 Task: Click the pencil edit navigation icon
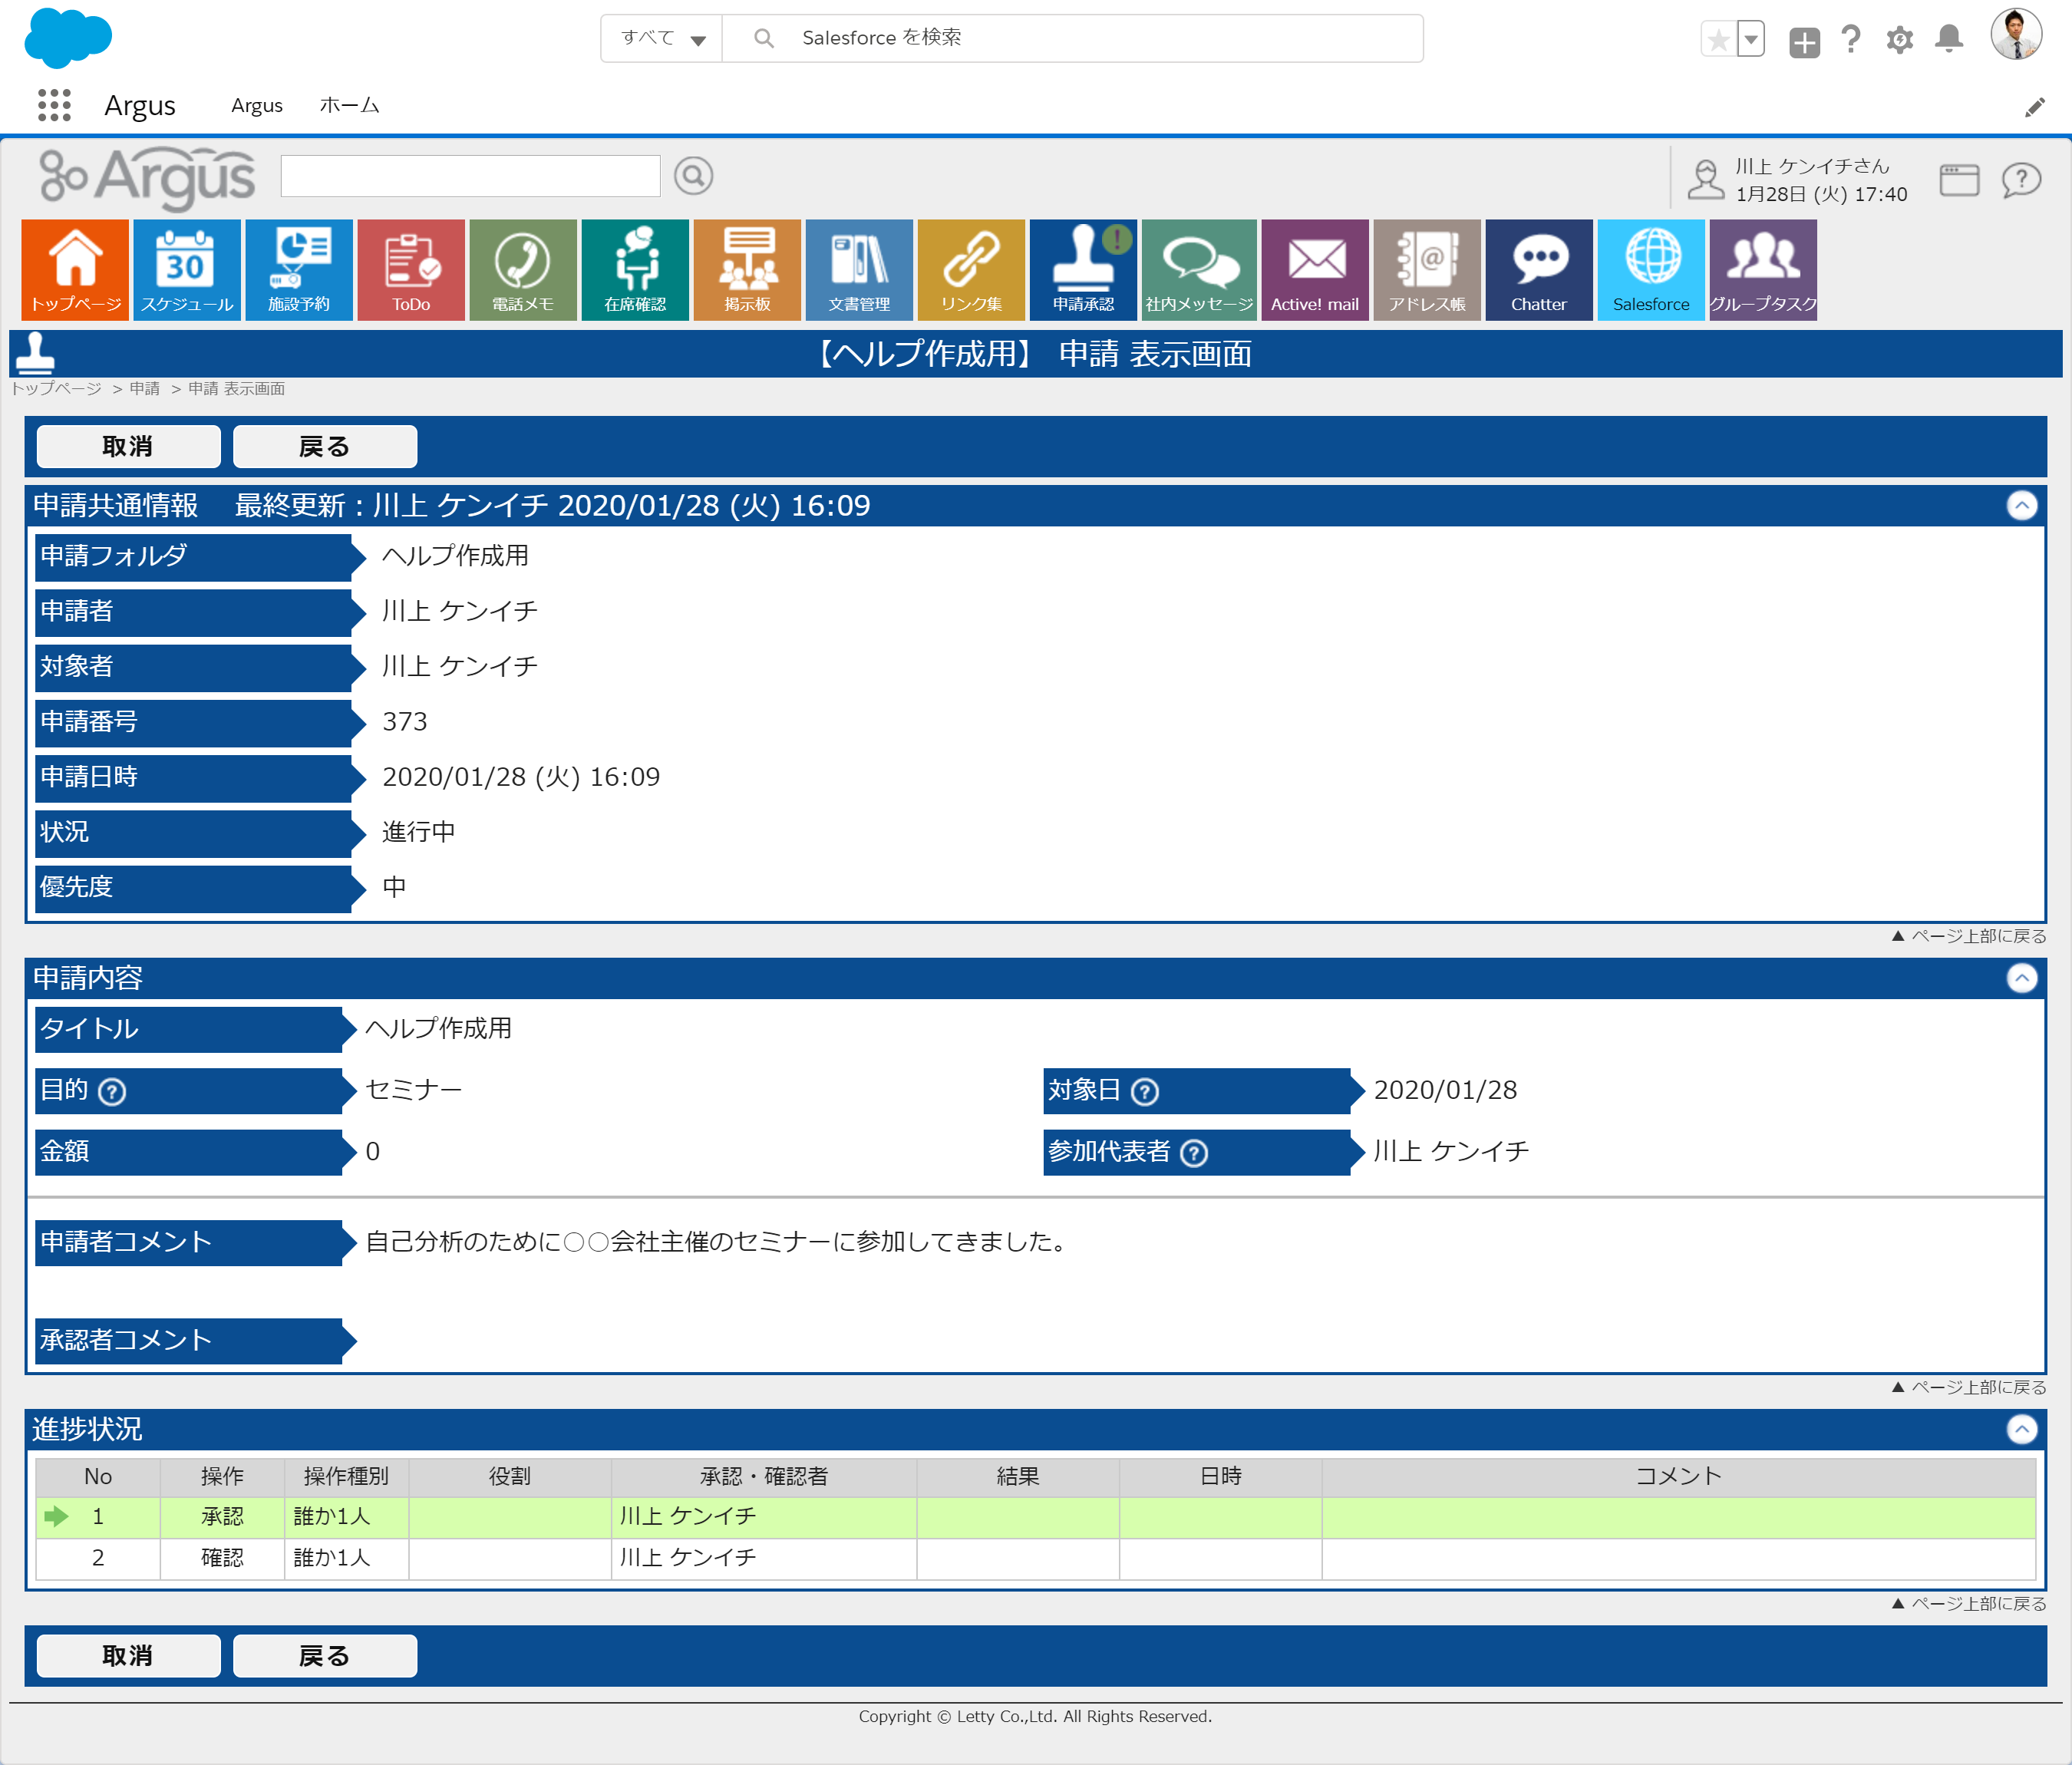[2034, 107]
